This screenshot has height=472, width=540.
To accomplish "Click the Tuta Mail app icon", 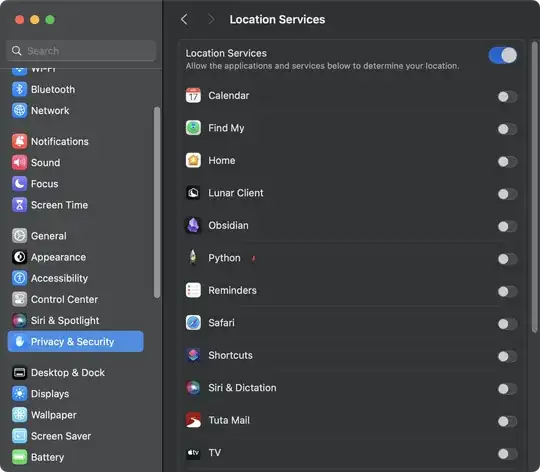I will pos(193,420).
